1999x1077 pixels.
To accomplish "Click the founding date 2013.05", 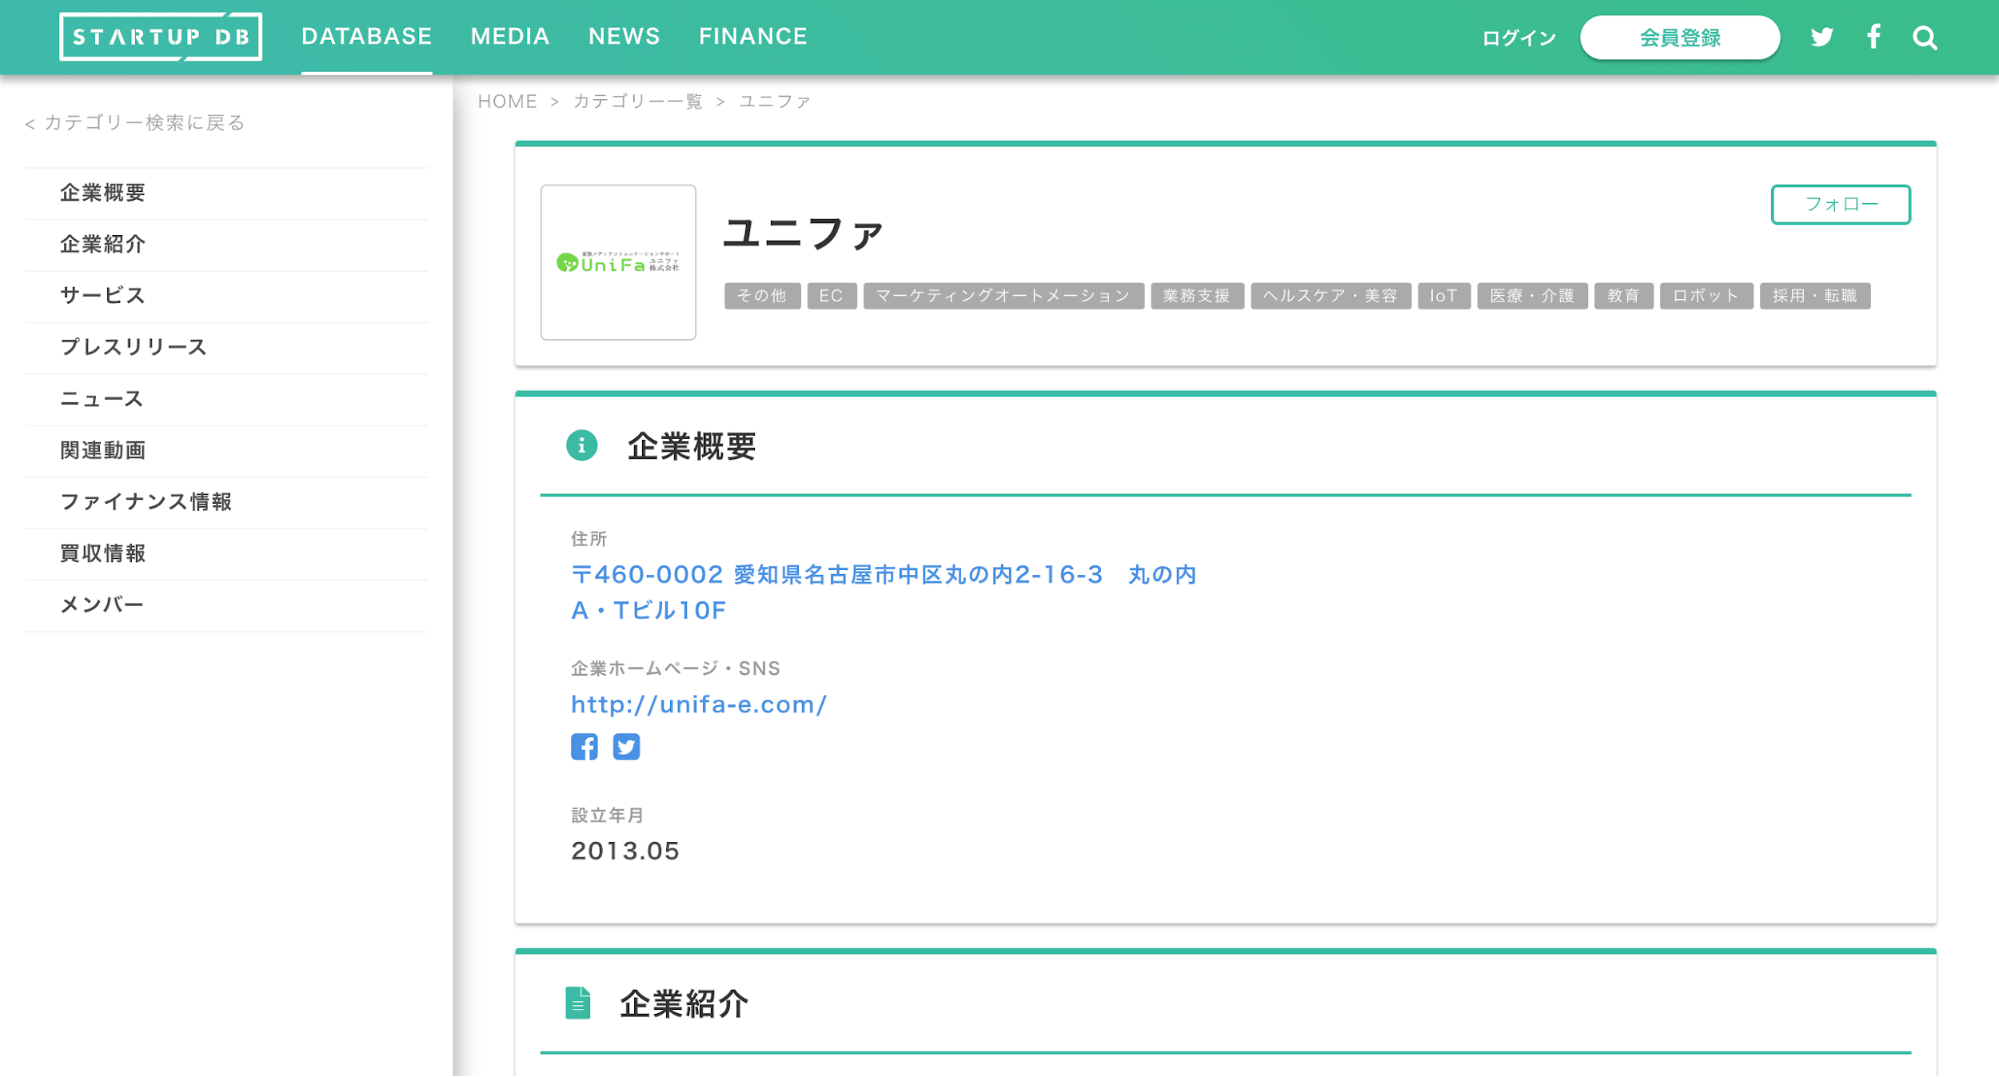I will click(x=625, y=851).
